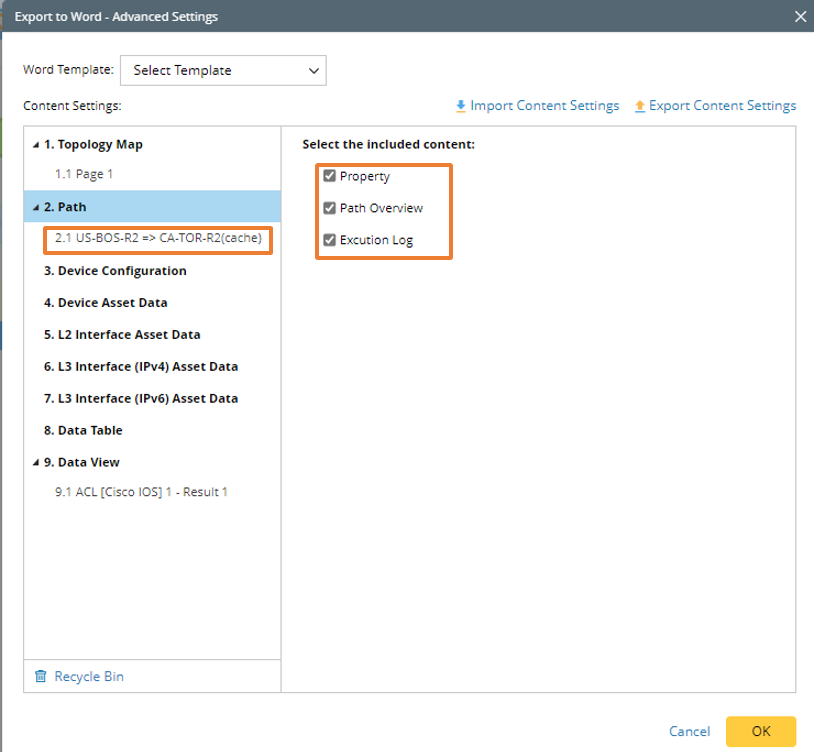Collapse the Data View section

[36, 463]
